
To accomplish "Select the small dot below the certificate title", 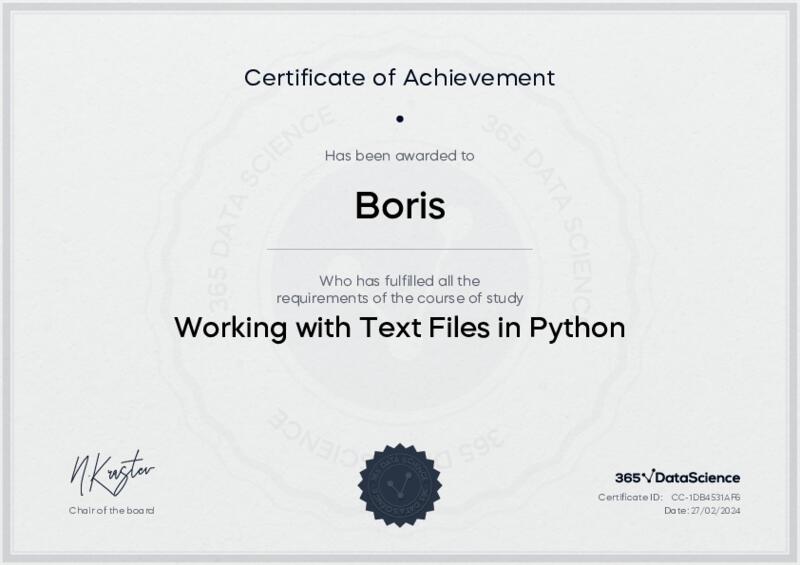I will (399, 118).
